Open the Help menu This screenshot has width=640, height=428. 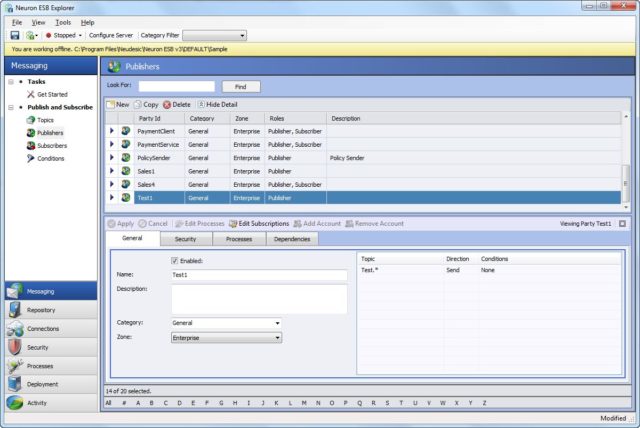(x=87, y=22)
